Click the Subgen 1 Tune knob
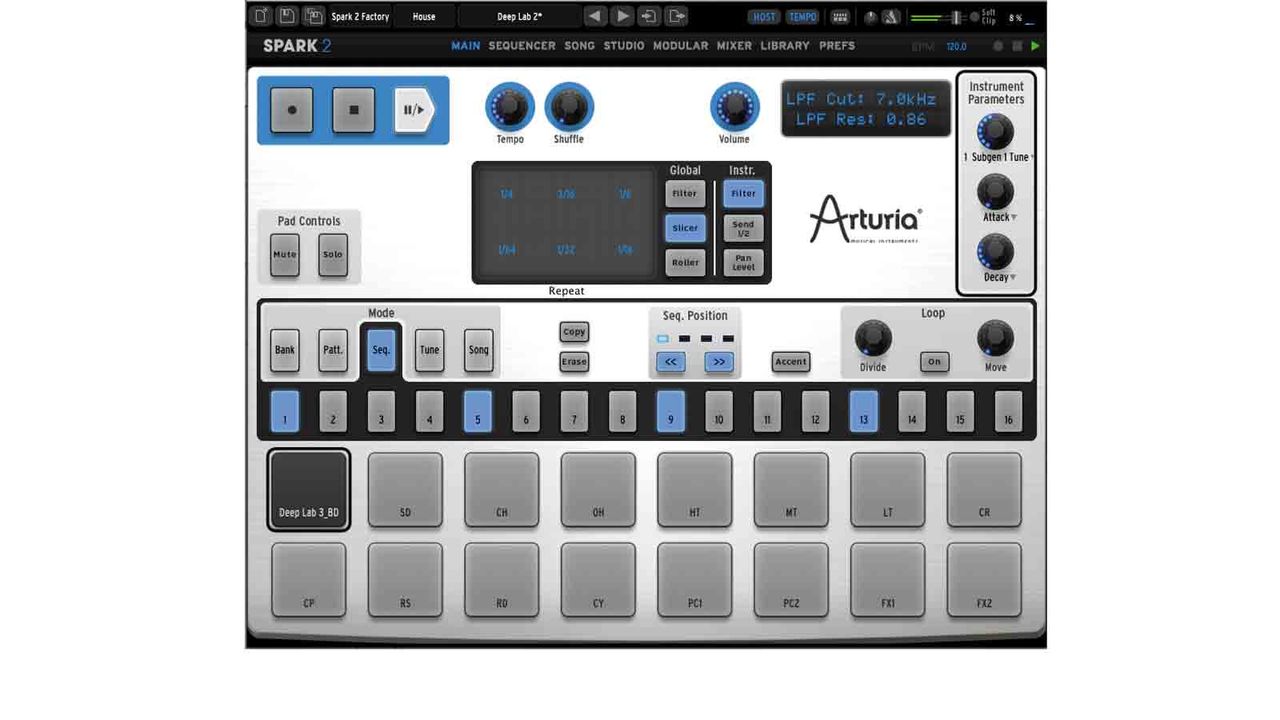Image resolution: width=1280 pixels, height=720 pixels. [x=995, y=131]
